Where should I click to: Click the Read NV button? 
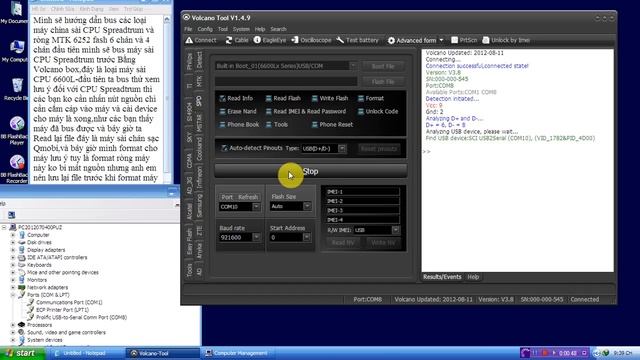tap(343, 243)
